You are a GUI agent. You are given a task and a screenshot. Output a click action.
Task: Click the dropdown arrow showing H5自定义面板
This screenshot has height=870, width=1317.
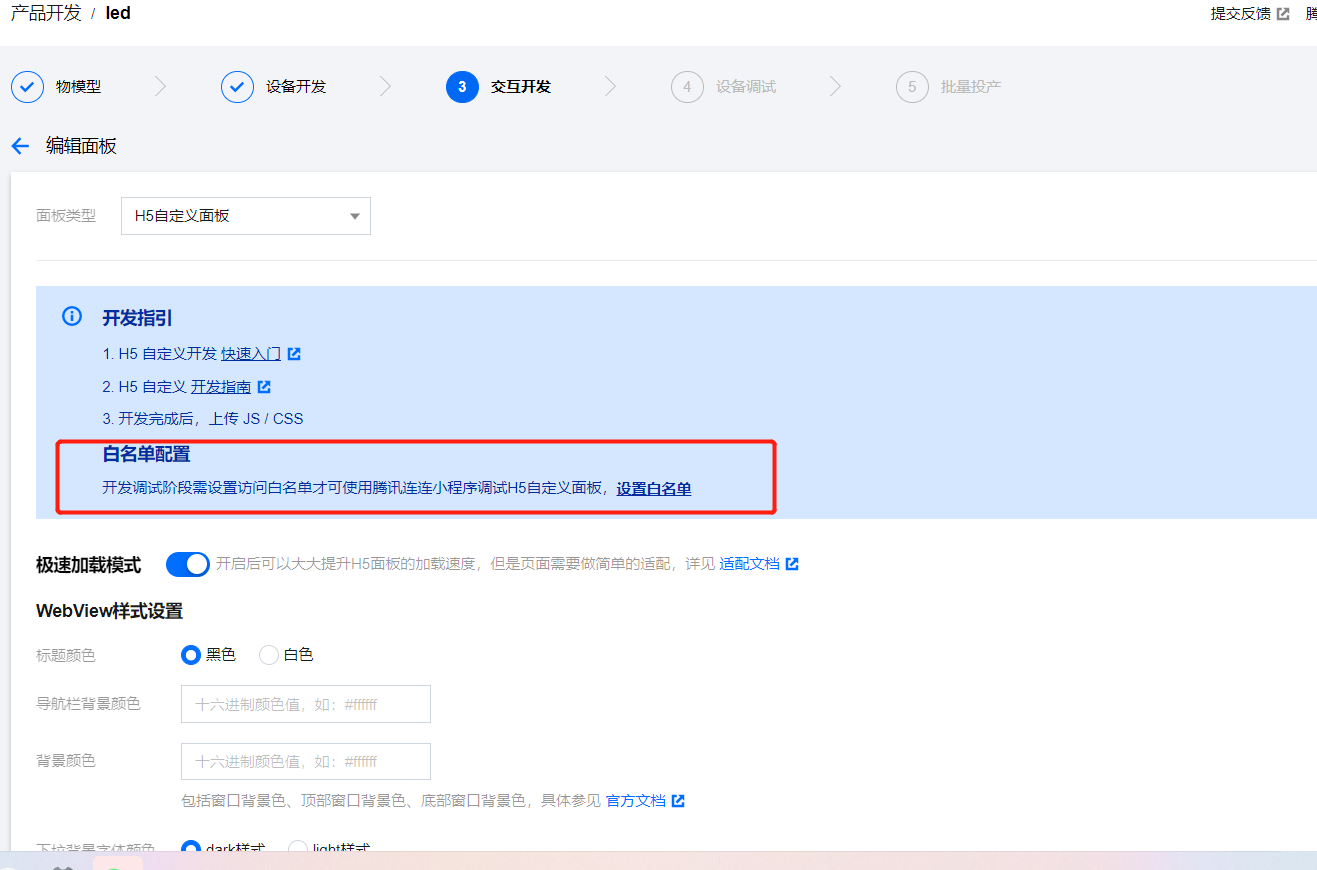(x=353, y=216)
